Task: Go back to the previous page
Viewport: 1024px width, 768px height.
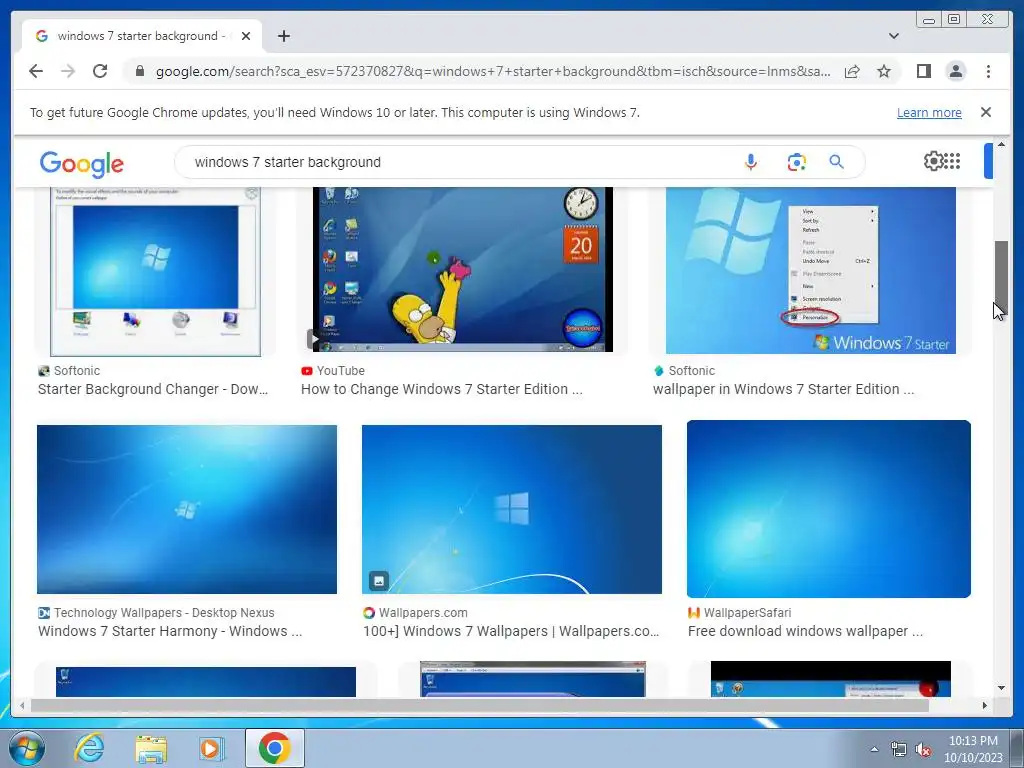Action: tap(36, 71)
